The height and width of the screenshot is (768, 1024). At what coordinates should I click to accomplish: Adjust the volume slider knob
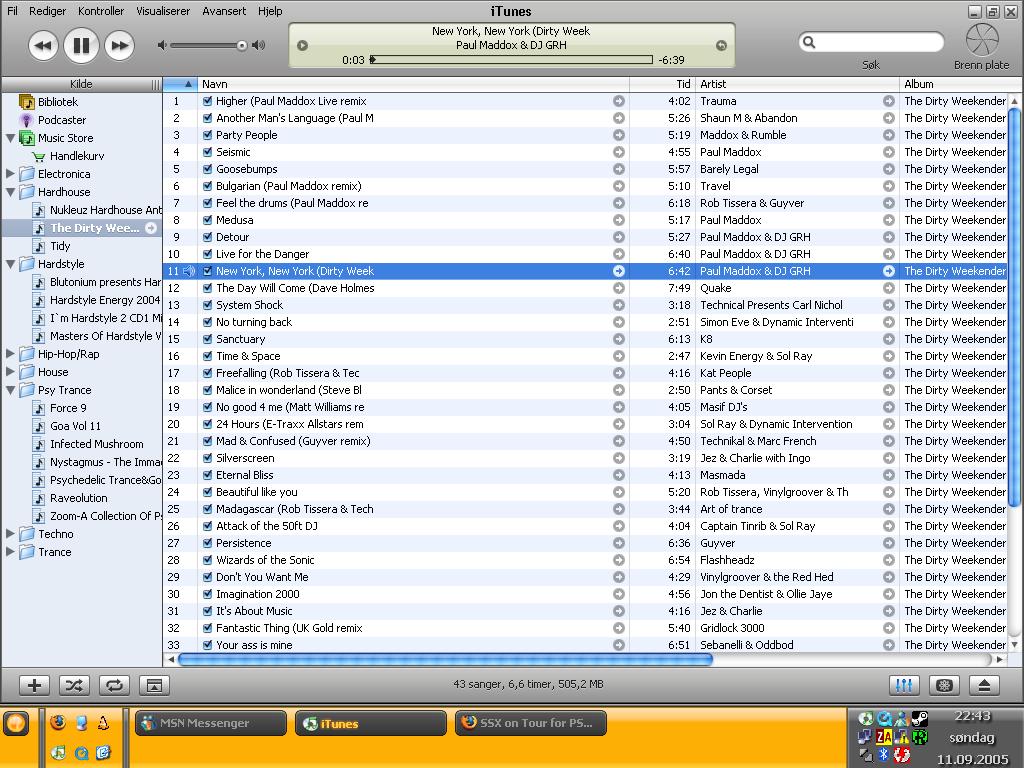[x=242, y=45]
